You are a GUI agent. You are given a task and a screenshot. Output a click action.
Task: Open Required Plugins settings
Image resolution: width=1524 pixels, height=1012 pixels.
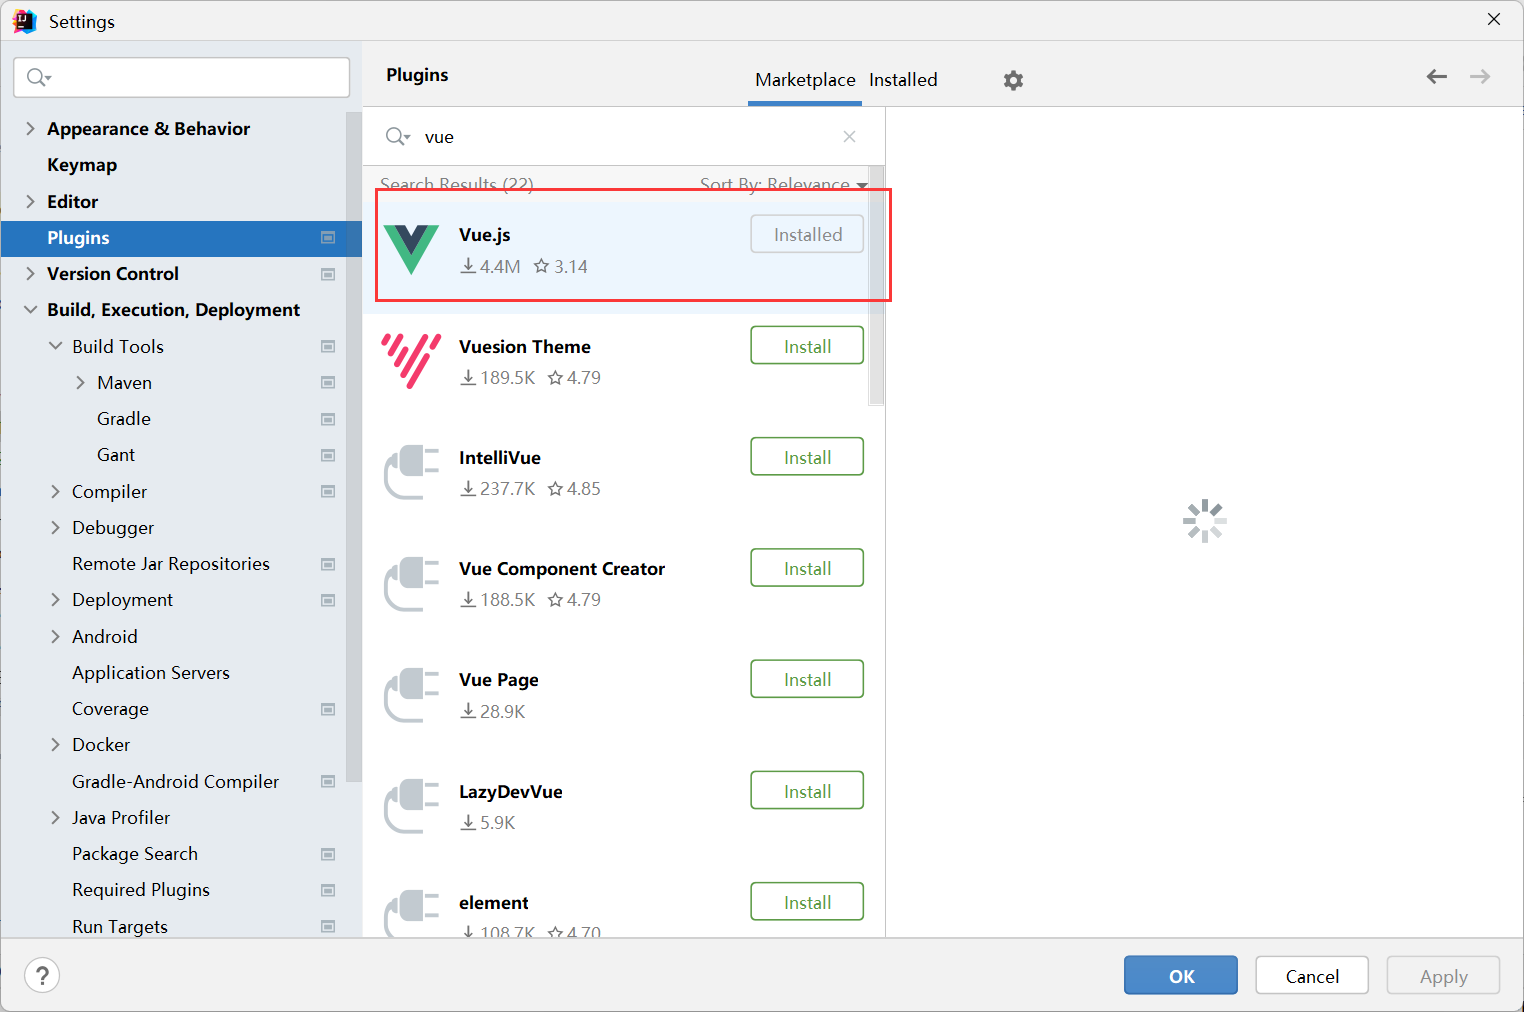click(141, 890)
